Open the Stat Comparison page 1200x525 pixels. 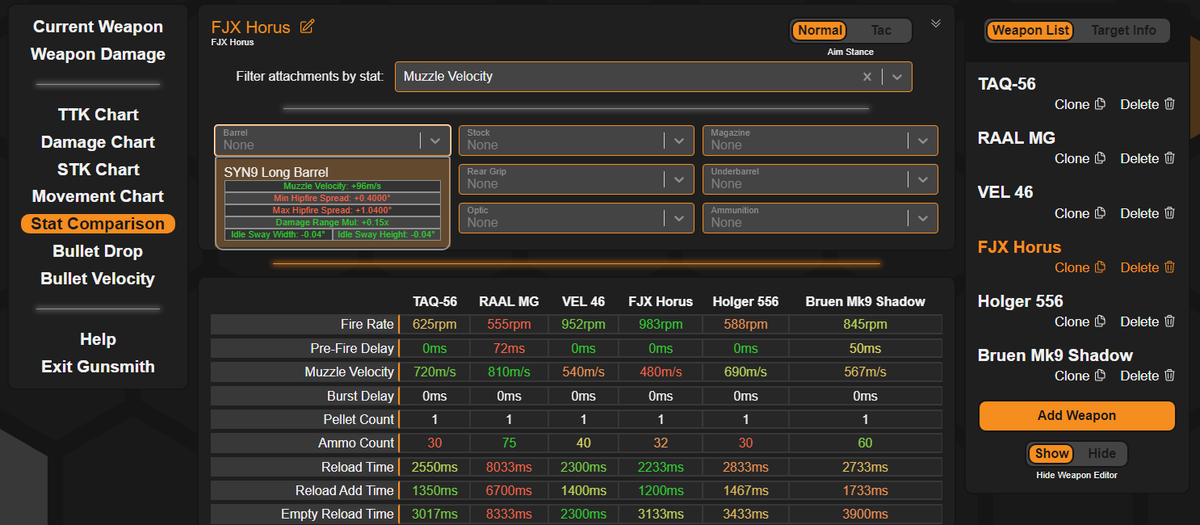tap(98, 224)
